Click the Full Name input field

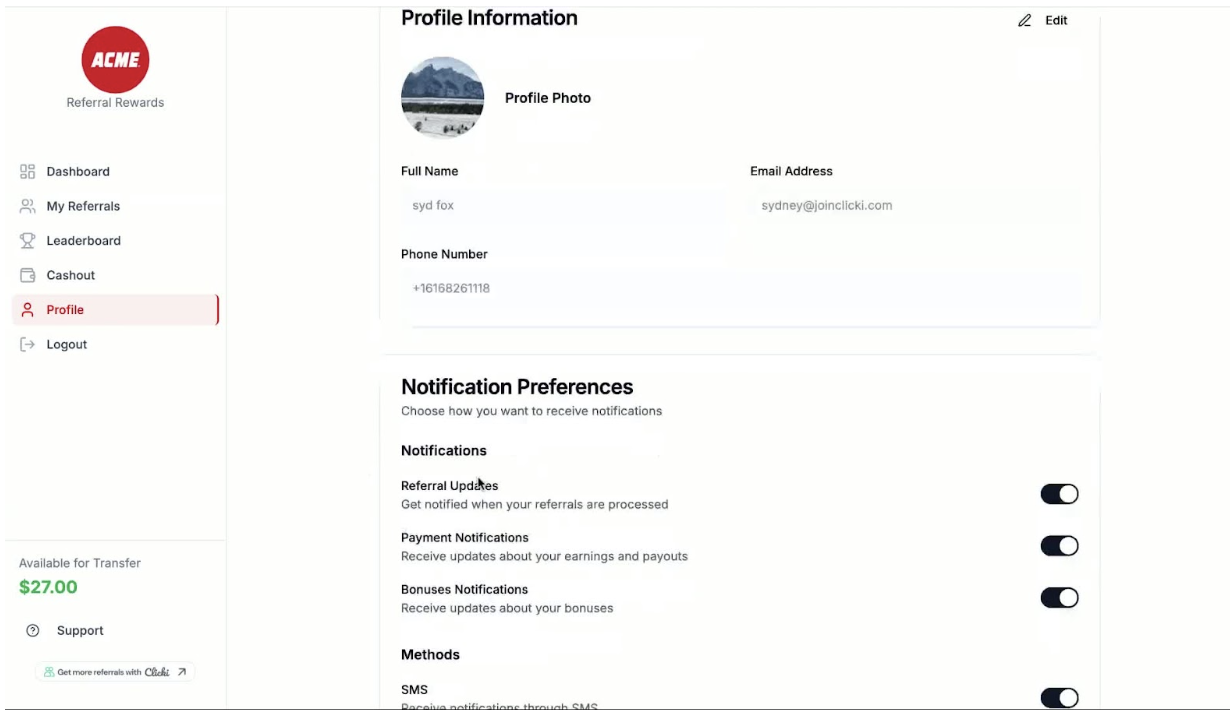click(565, 206)
